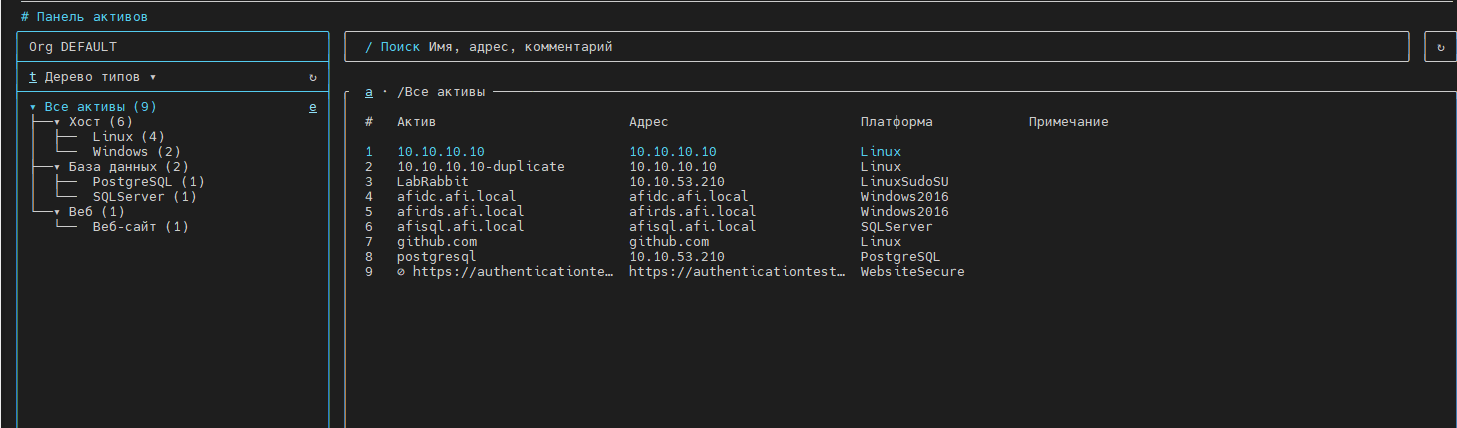Select asset afirds.afi.local

click(x=461, y=212)
